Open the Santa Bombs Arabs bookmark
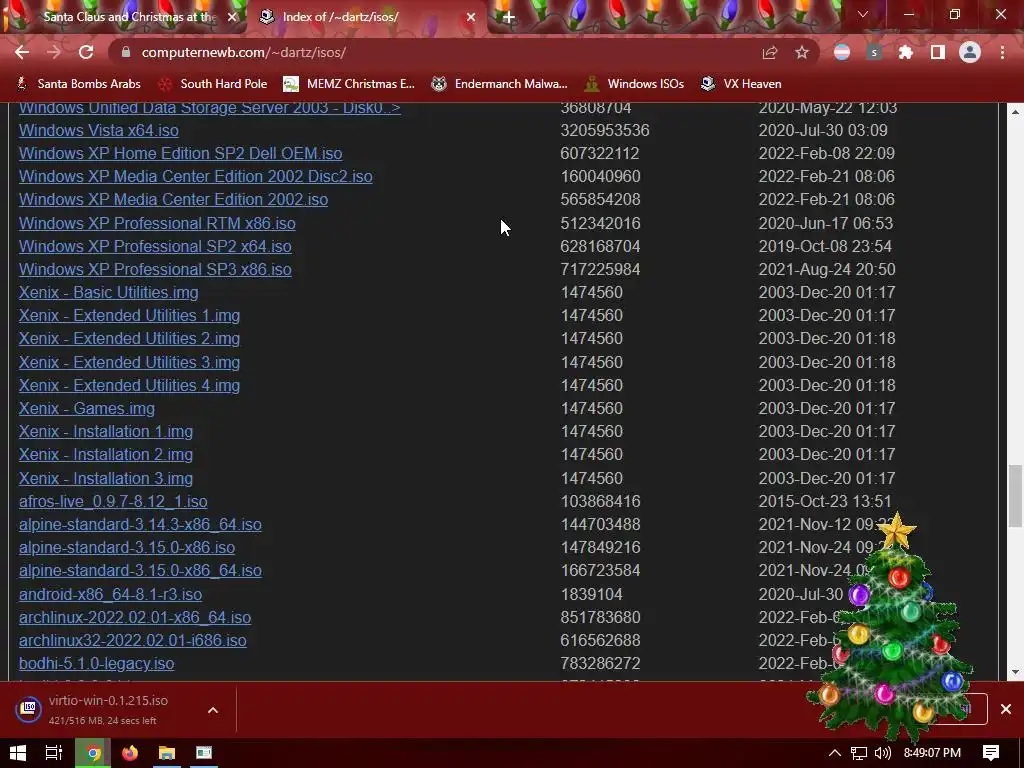The width and height of the screenshot is (1024, 768). 78,84
